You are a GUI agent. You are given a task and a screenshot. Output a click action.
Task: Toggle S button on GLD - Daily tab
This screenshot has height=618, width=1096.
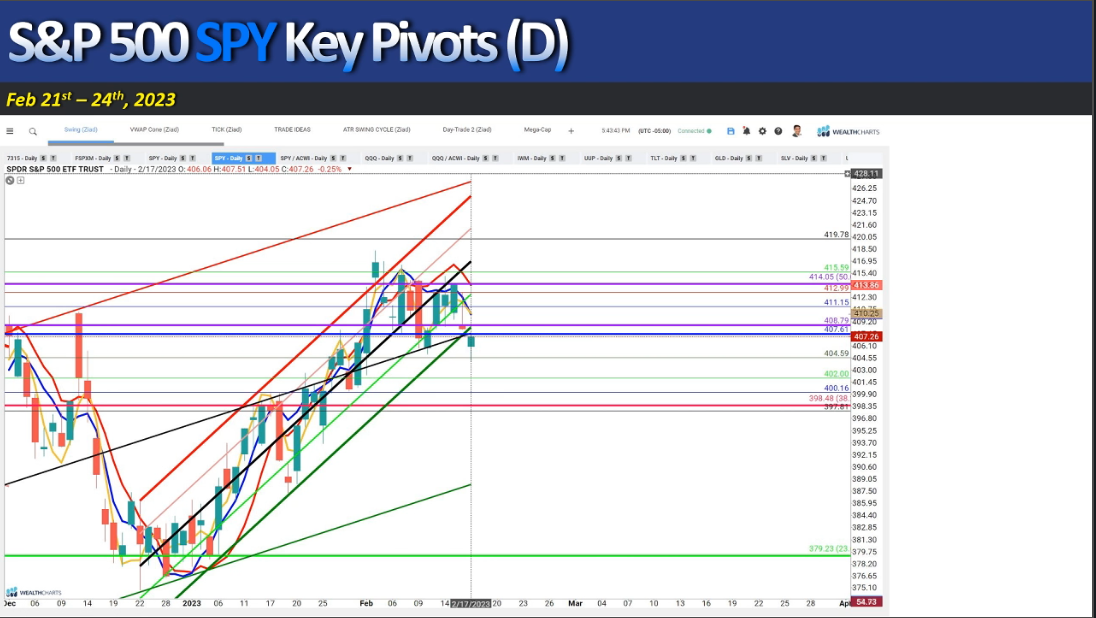pos(749,159)
